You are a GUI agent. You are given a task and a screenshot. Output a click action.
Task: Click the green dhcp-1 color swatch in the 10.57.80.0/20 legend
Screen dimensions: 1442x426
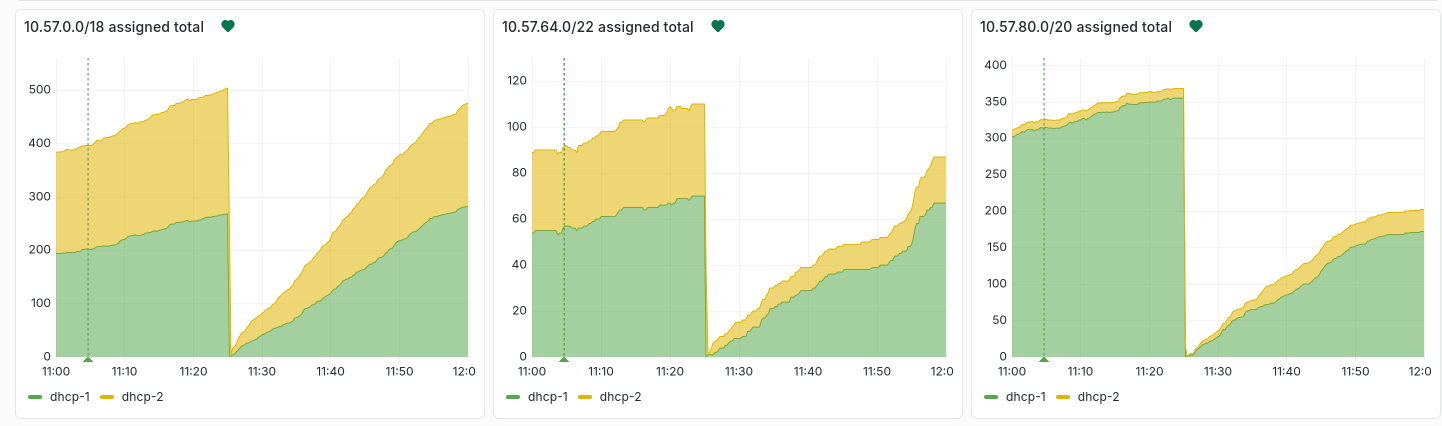pyautogui.click(x=992, y=397)
